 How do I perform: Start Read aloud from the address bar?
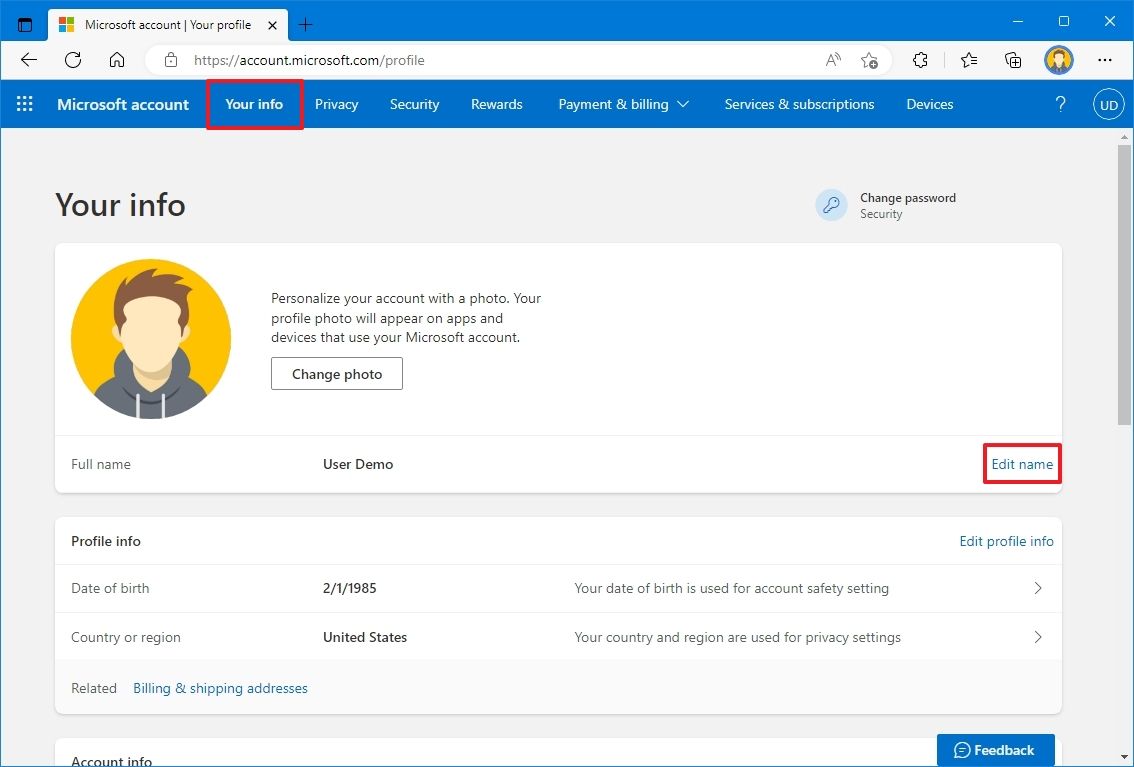[832, 60]
